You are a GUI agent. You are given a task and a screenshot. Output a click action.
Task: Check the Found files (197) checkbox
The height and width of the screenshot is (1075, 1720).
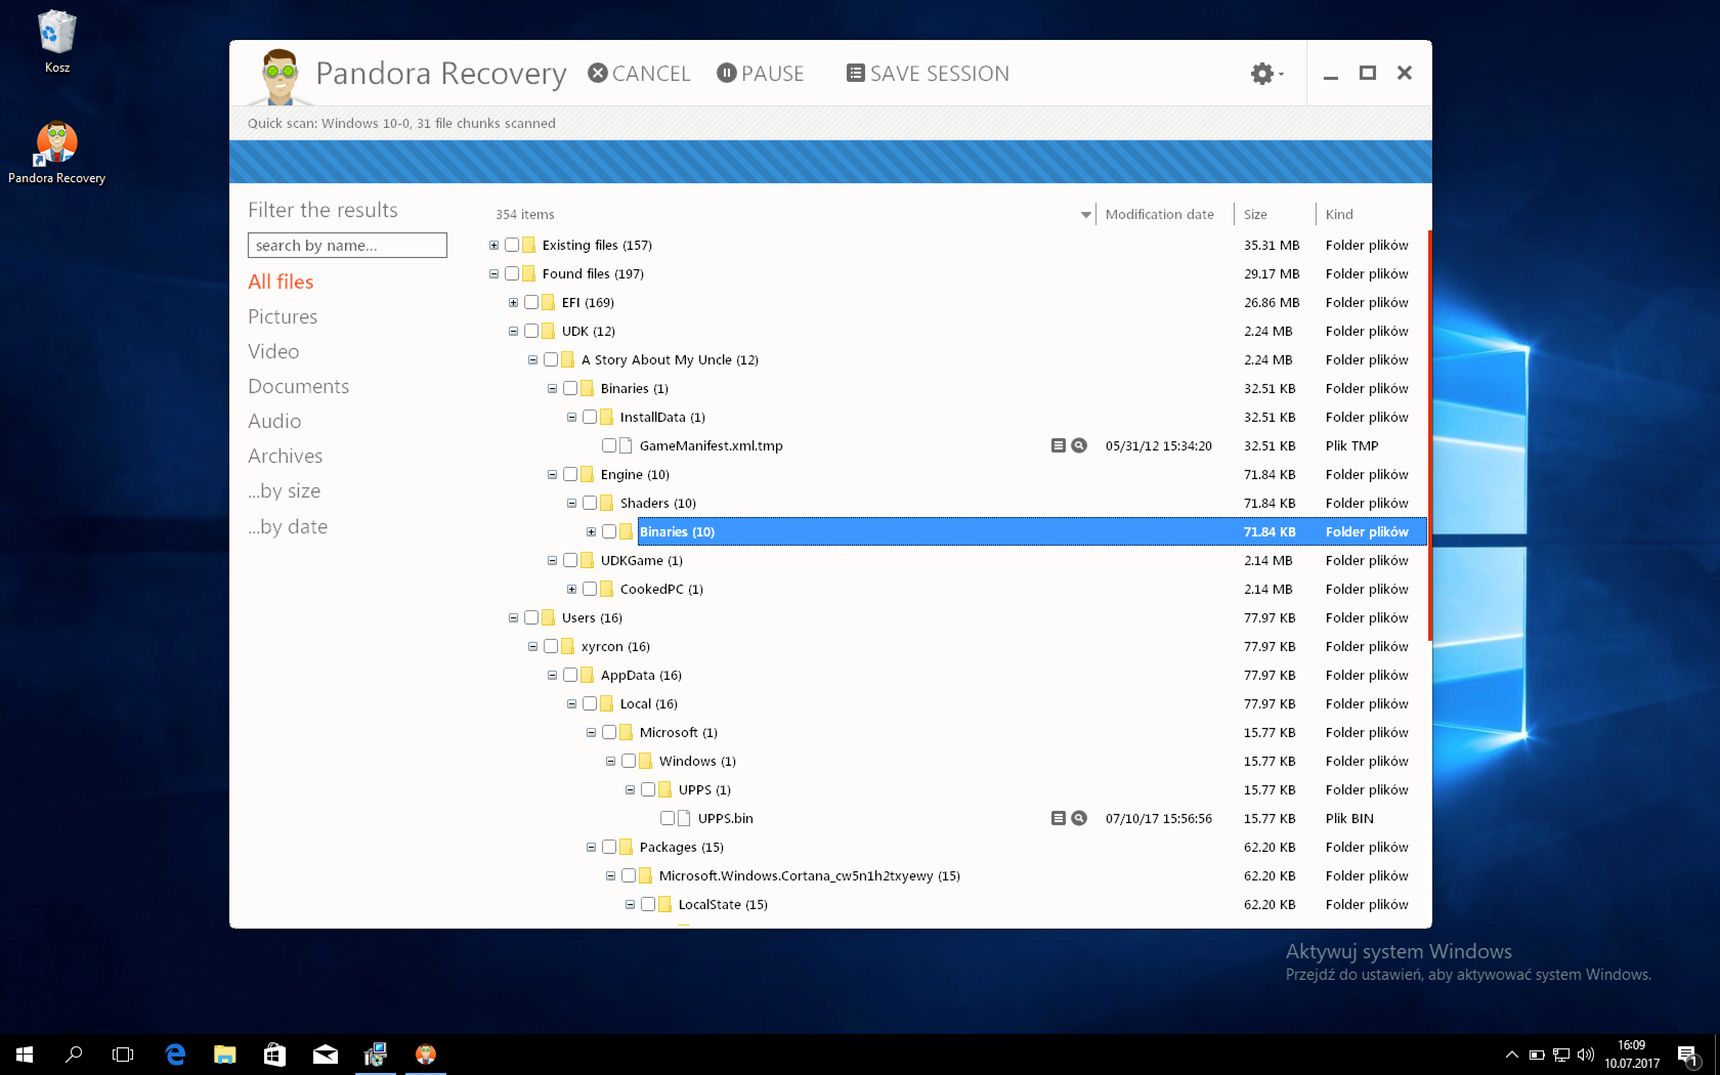click(x=512, y=274)
